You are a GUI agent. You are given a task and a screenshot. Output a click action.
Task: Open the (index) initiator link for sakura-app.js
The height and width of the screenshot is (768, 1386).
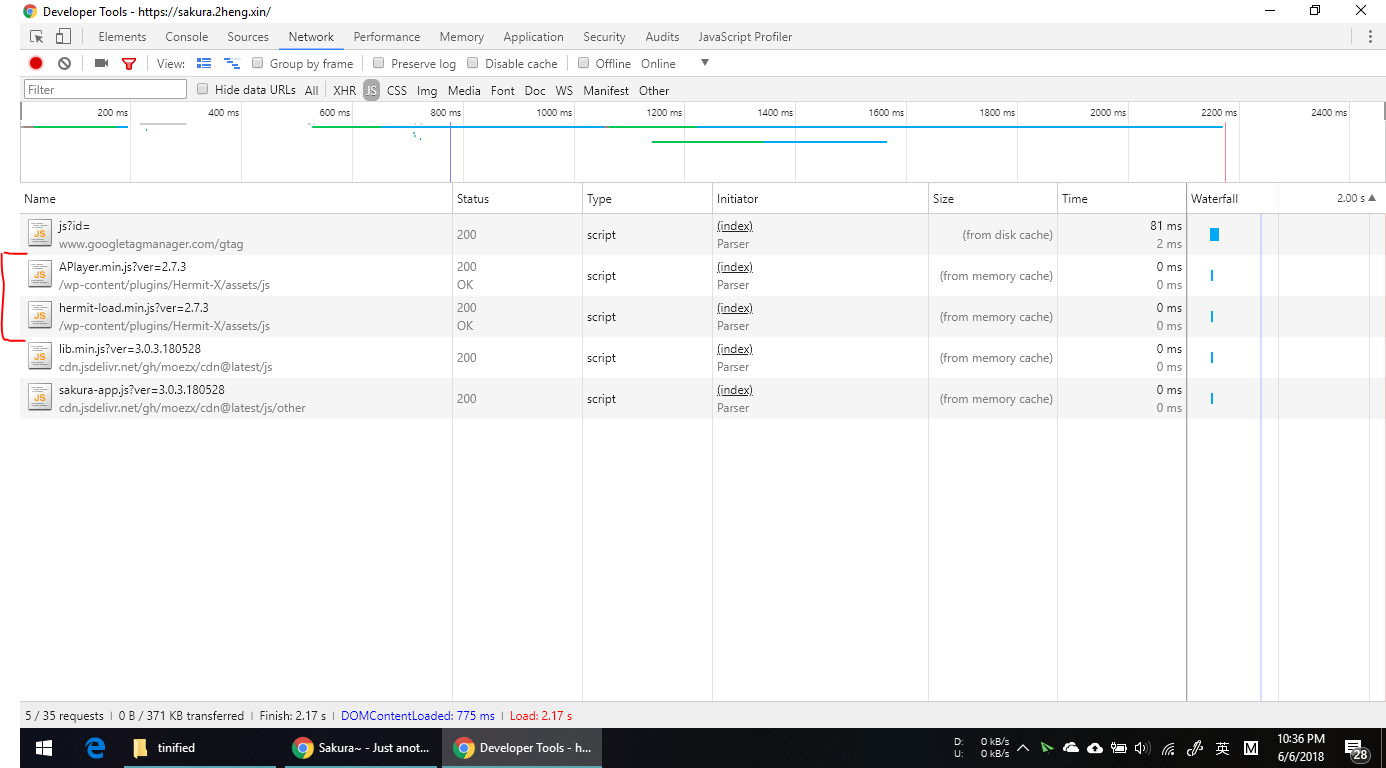(735, 390)
